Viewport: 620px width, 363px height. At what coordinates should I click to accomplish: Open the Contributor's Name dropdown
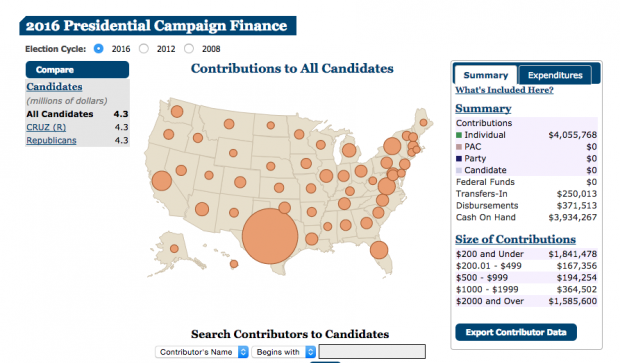coord(202,352)
